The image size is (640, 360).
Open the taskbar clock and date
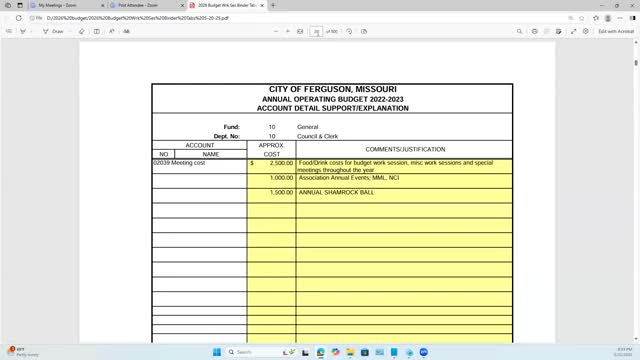(x=624, y=352)
